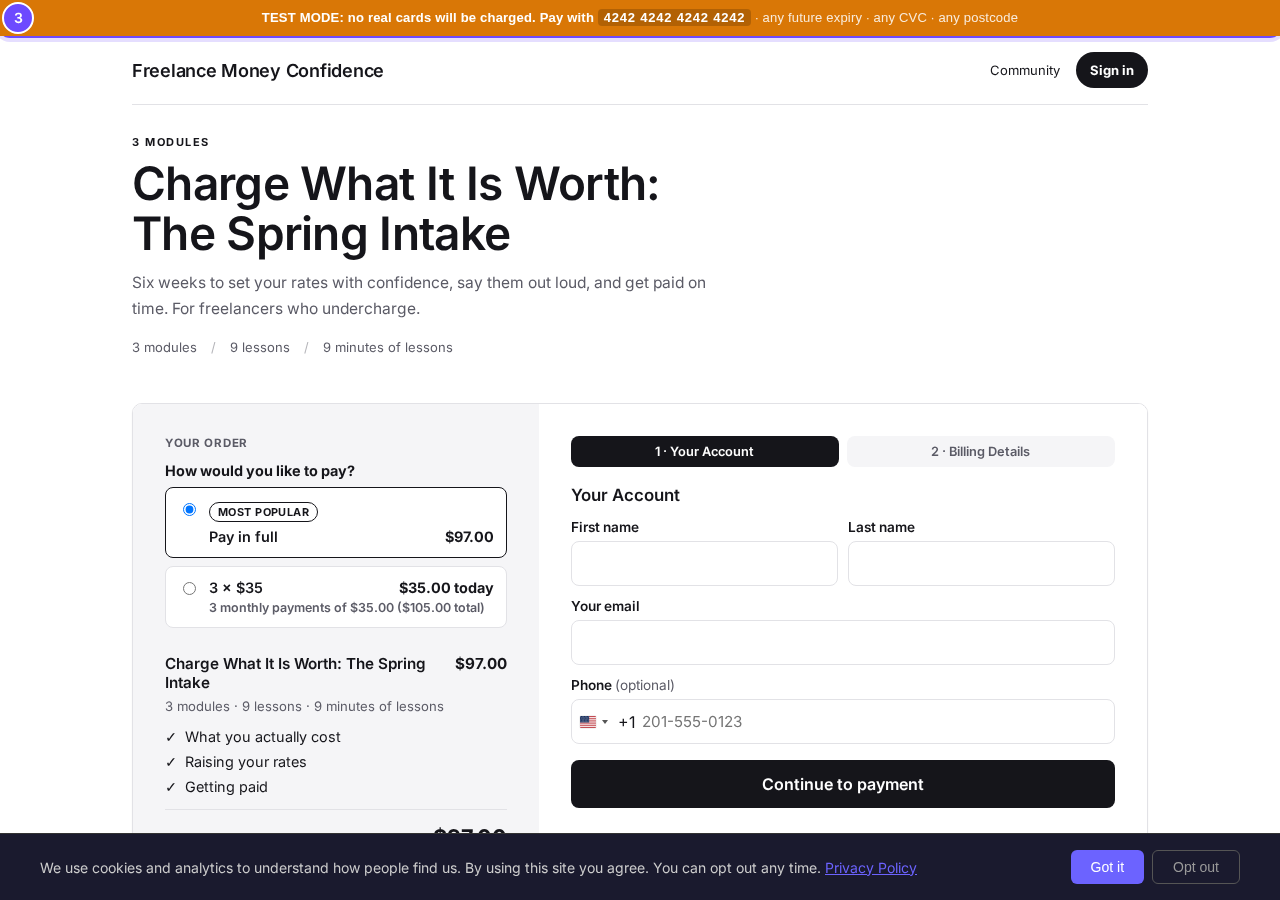Accept cookies with the Got it button
Screen dimensions: 1280x900
pos(1107,867)
